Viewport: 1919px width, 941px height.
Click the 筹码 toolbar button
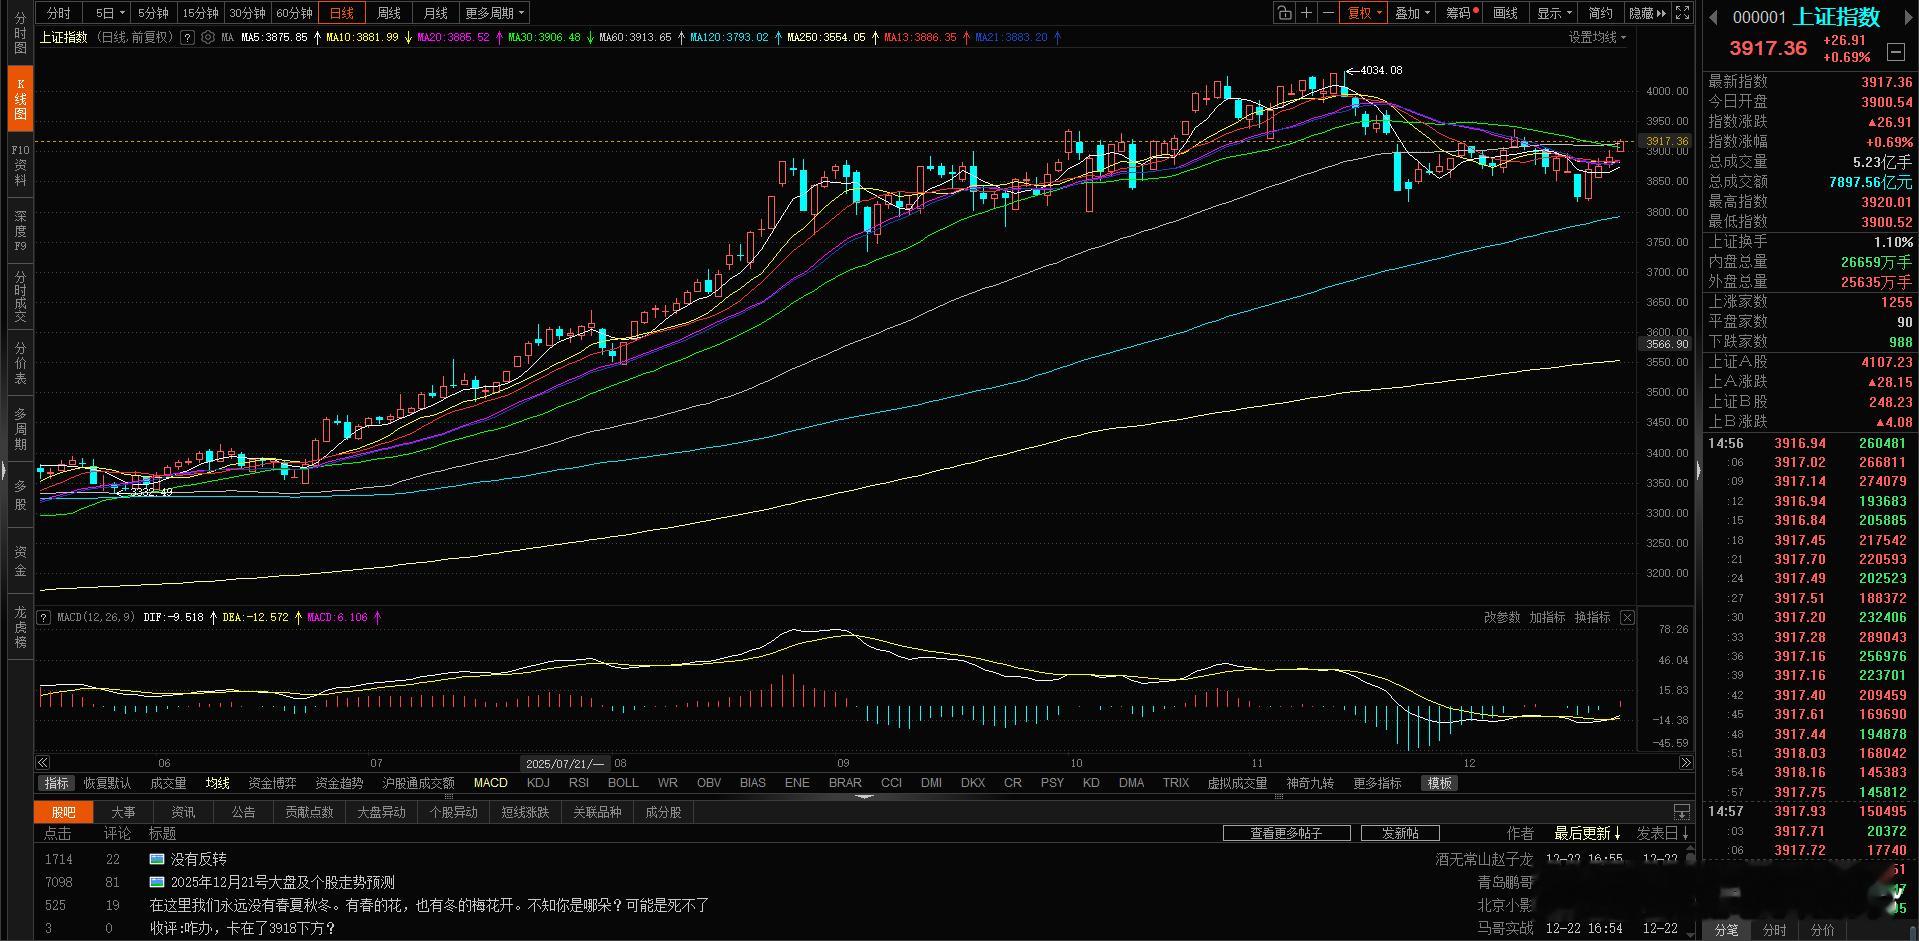(x=1459, y=13)
